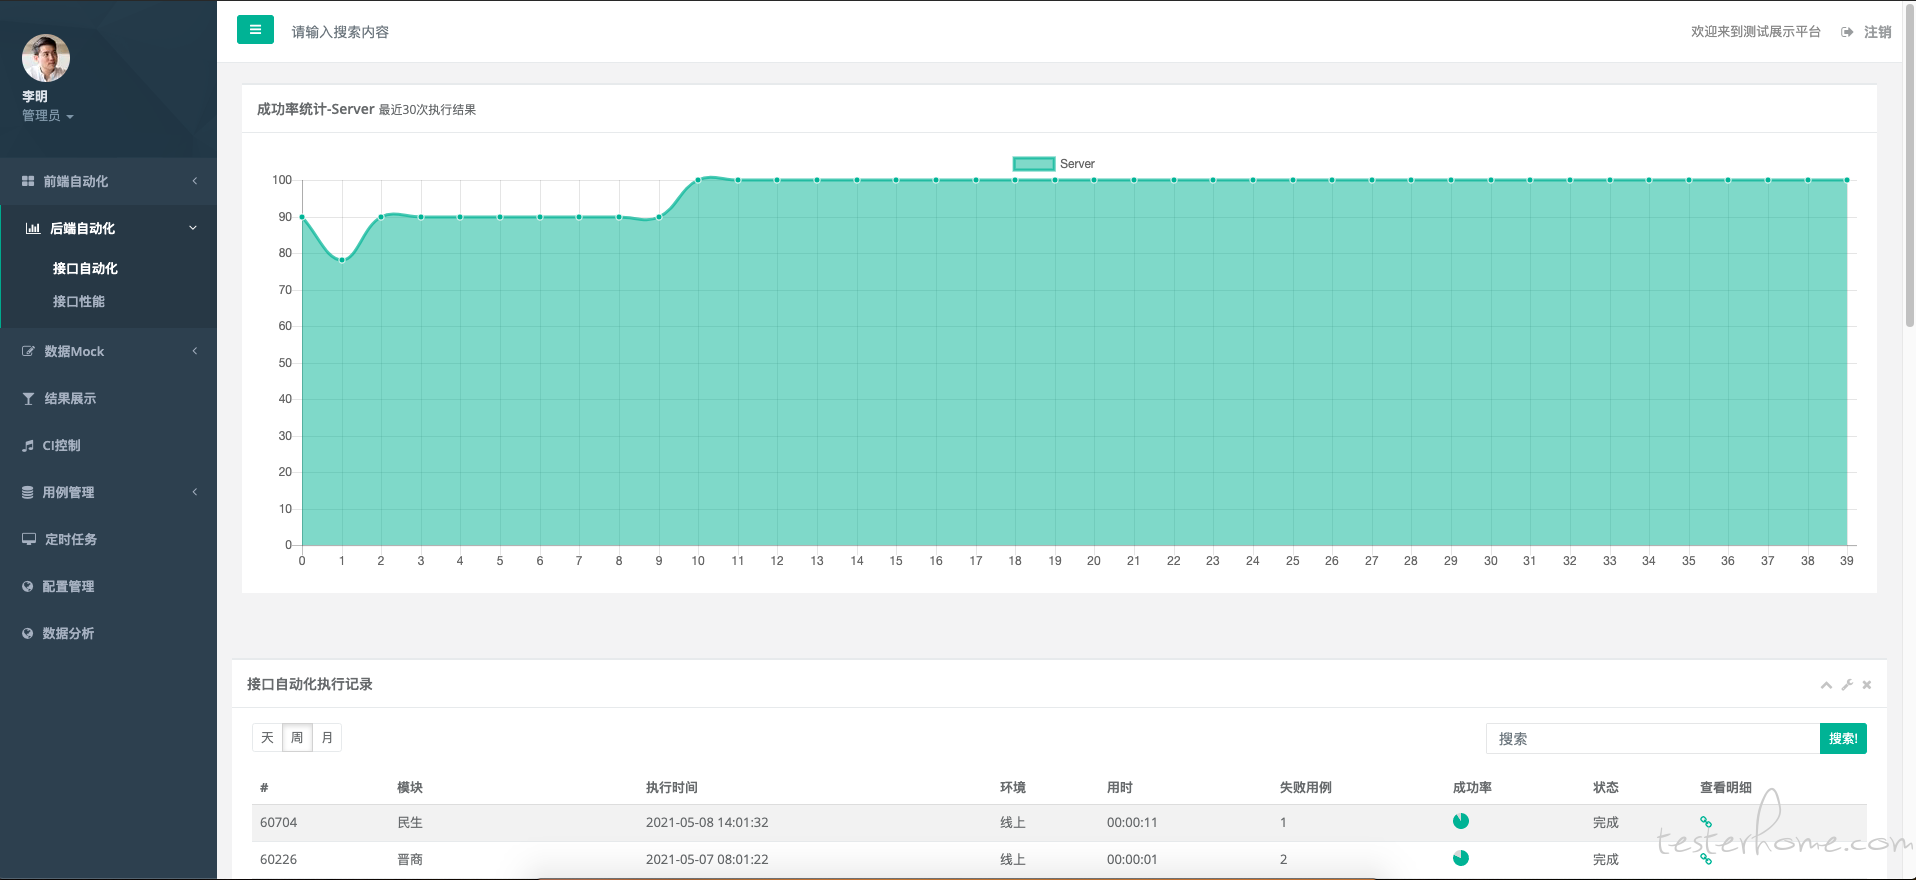Open the 结果展示 menu item

70,398
